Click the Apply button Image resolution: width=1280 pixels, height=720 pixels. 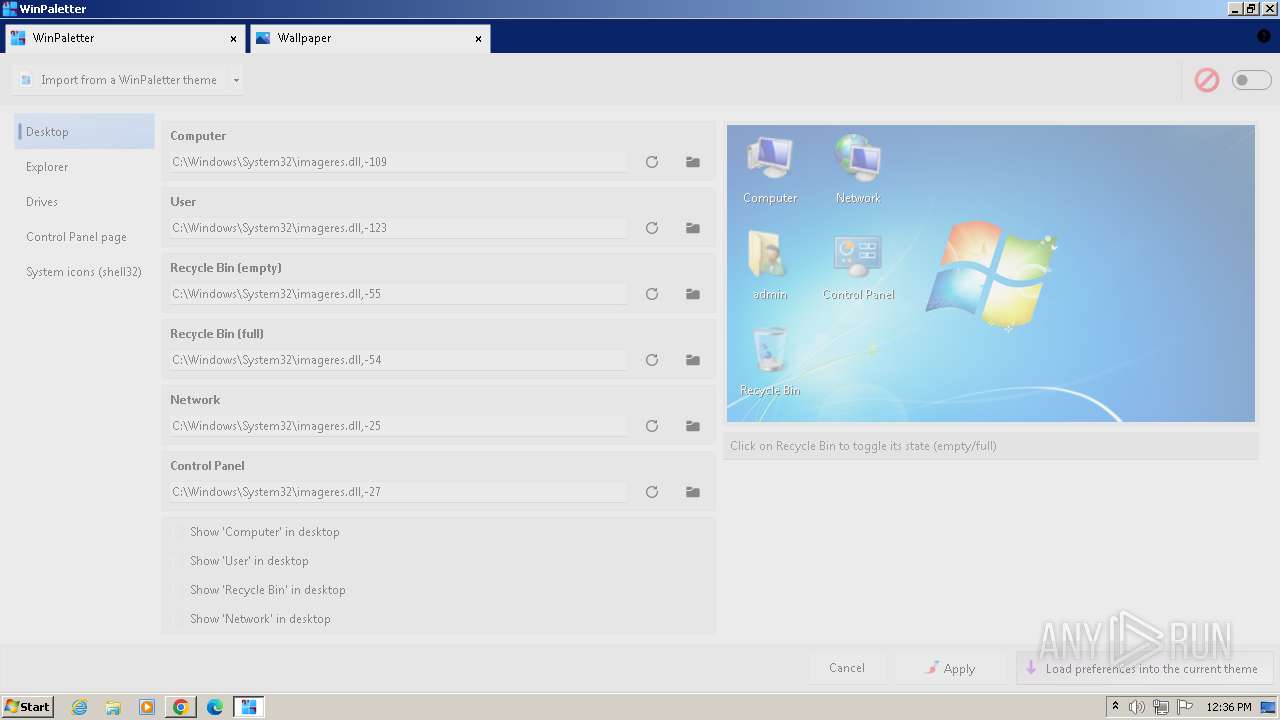950,668
